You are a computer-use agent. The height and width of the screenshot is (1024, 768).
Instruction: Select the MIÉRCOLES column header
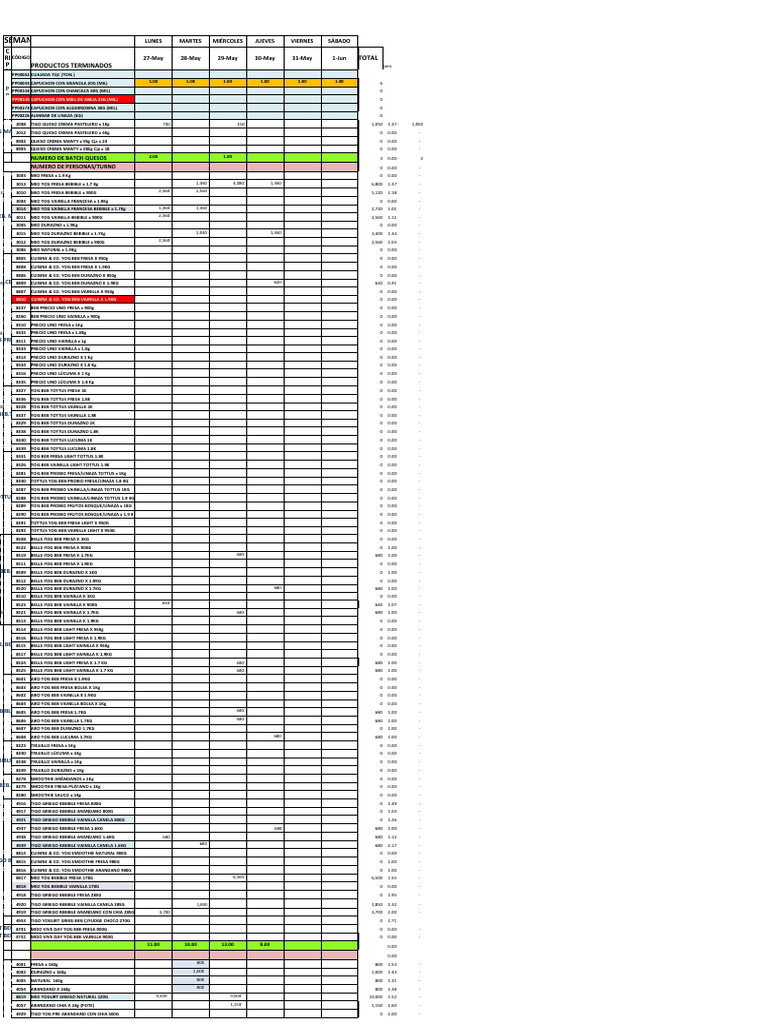point(228,41)
